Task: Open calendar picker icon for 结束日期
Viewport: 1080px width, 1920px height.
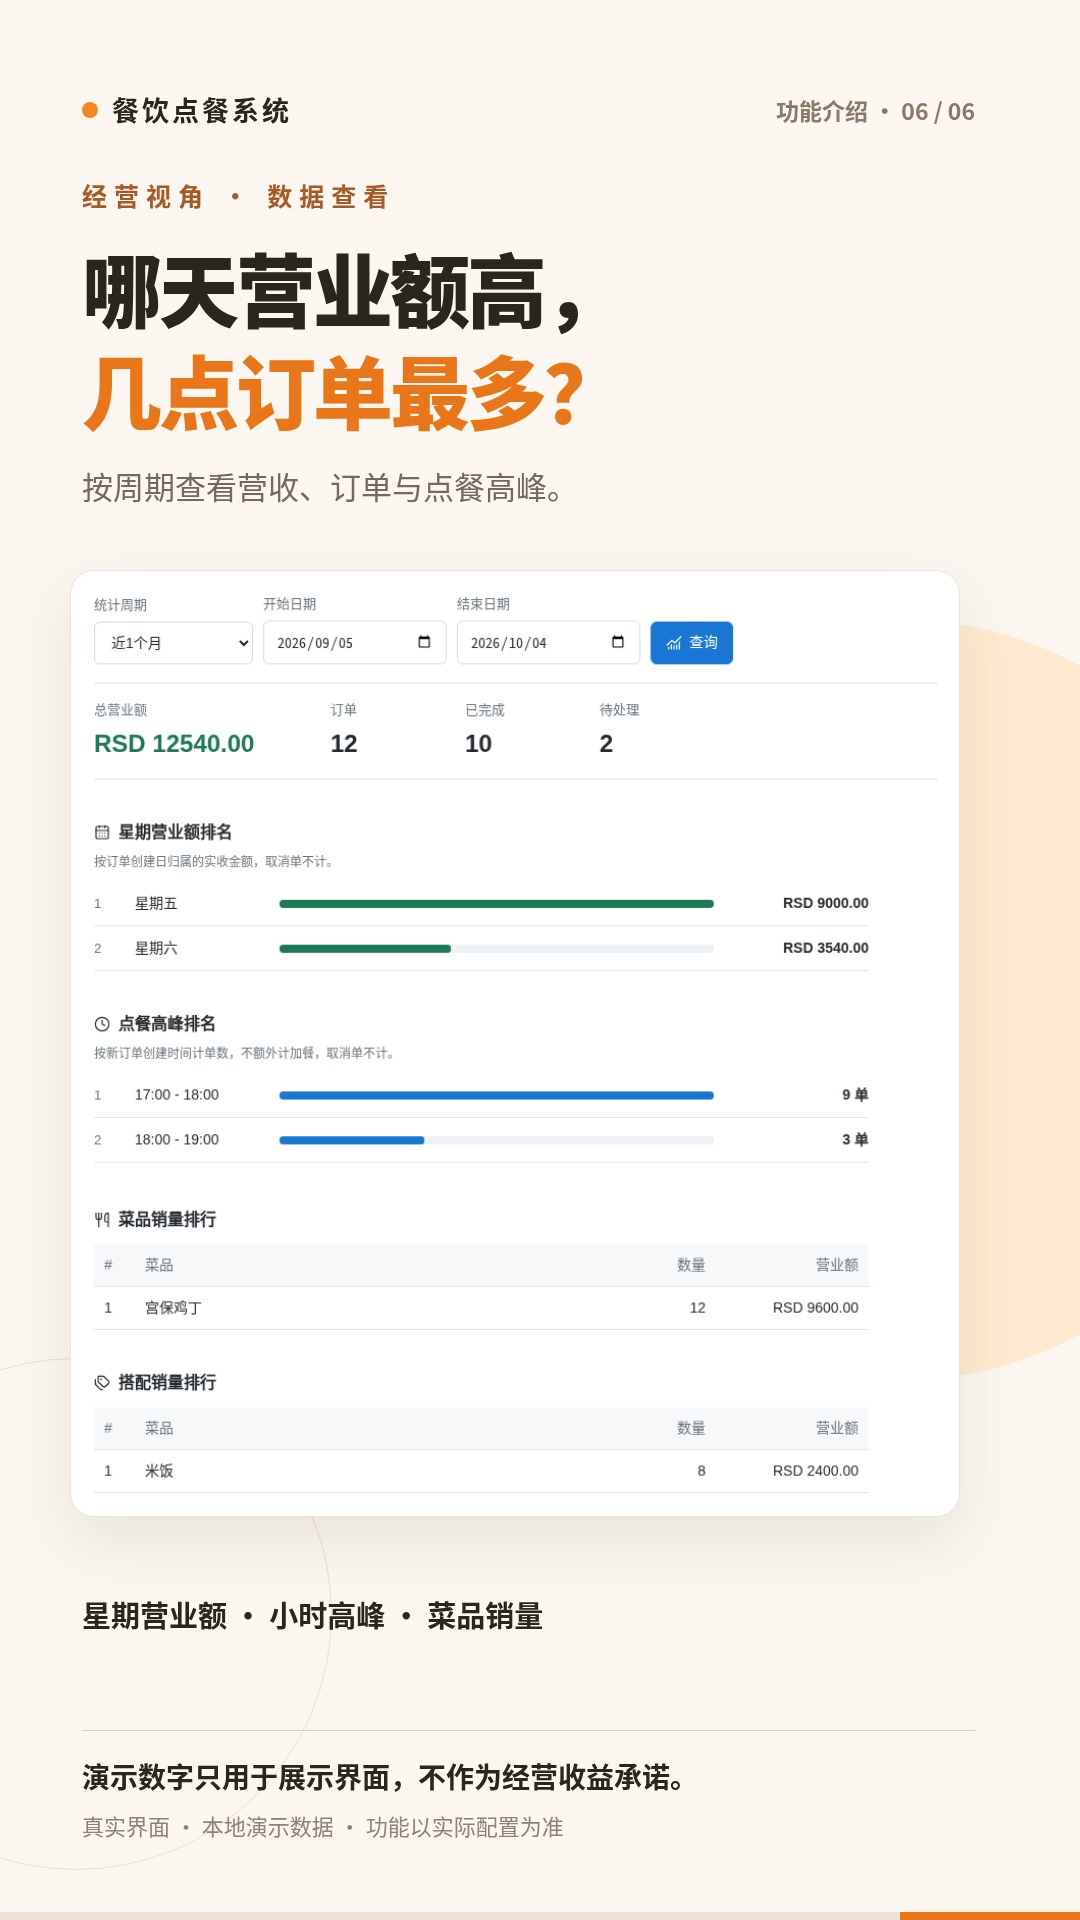Action: 618,642
